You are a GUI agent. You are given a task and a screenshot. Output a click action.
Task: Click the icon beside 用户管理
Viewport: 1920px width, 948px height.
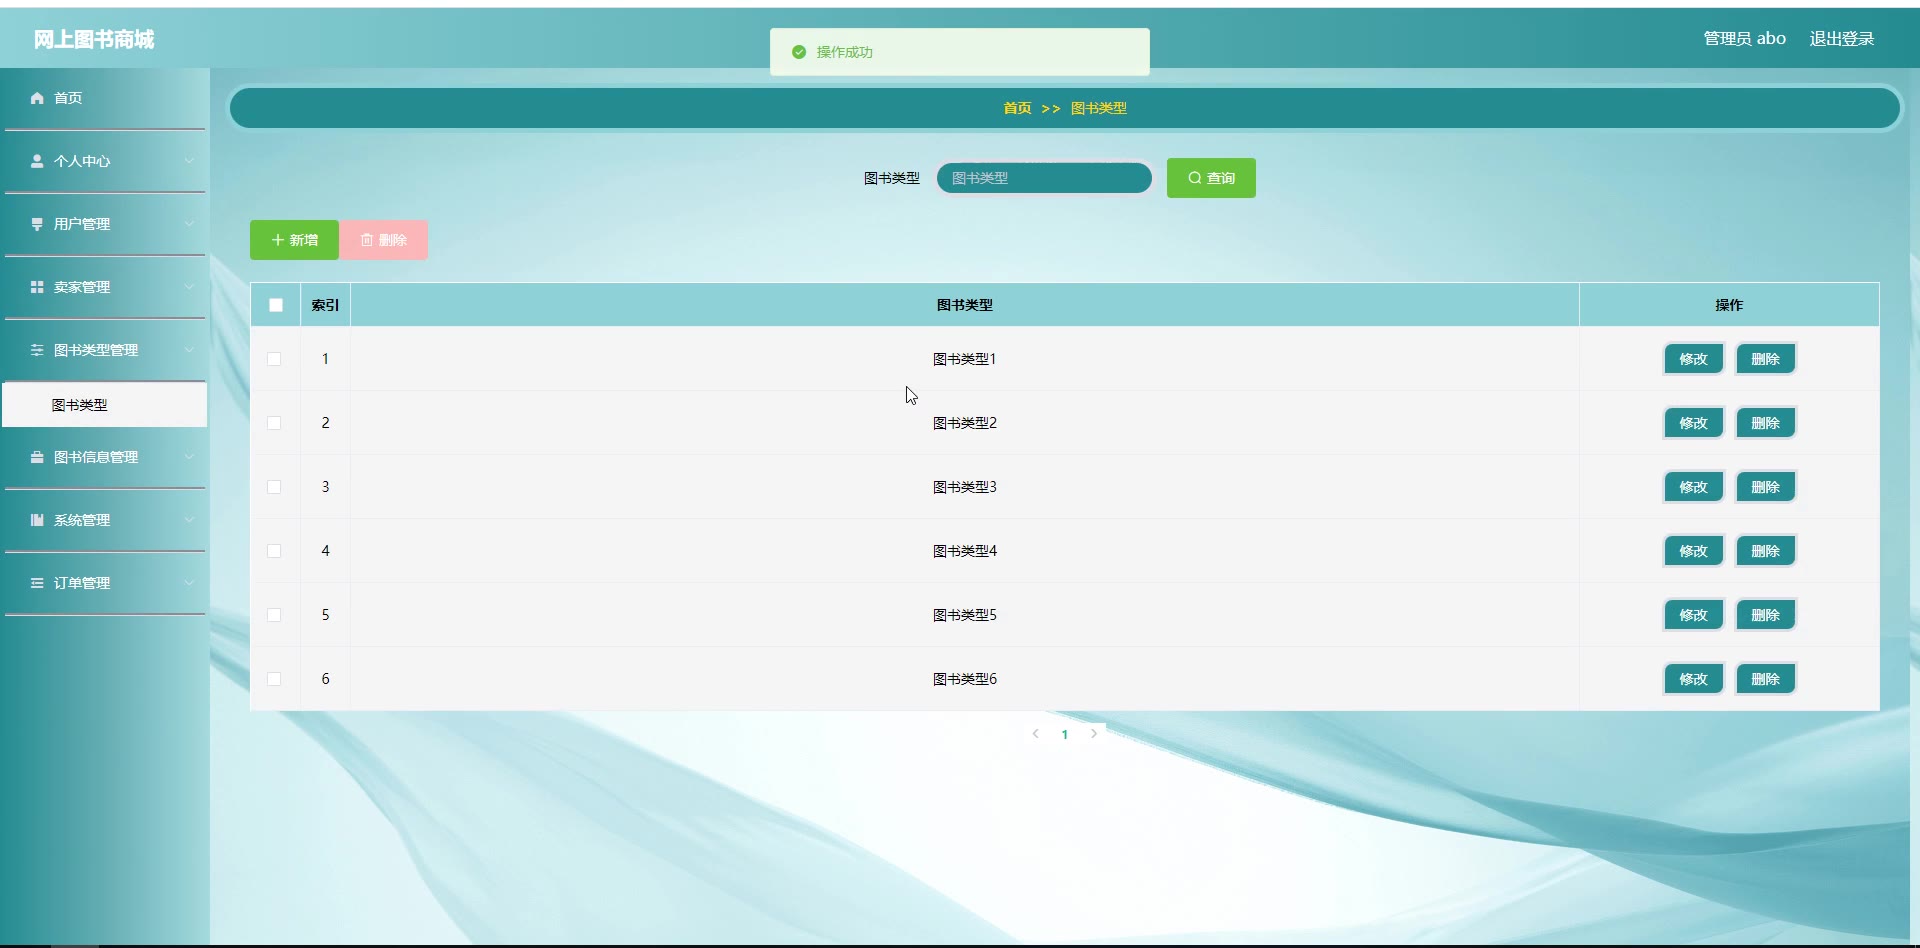37,224
